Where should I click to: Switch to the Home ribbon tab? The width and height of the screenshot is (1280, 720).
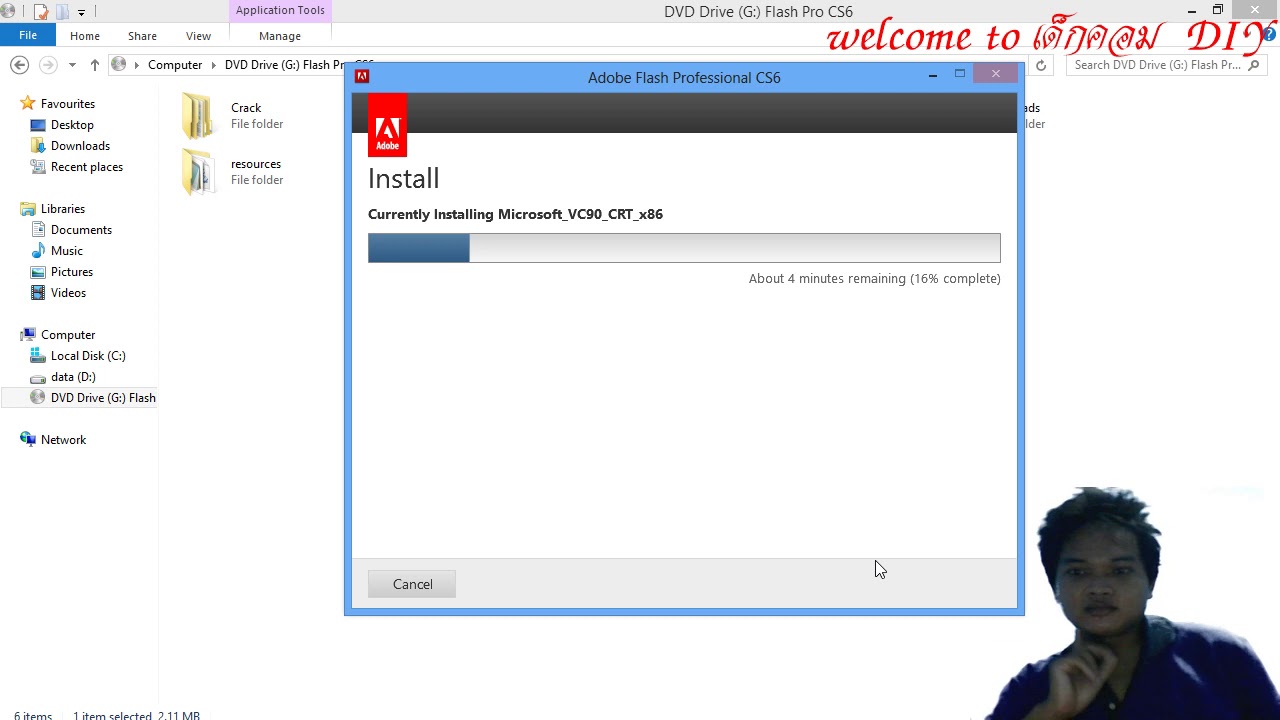(x=85, y=36)
